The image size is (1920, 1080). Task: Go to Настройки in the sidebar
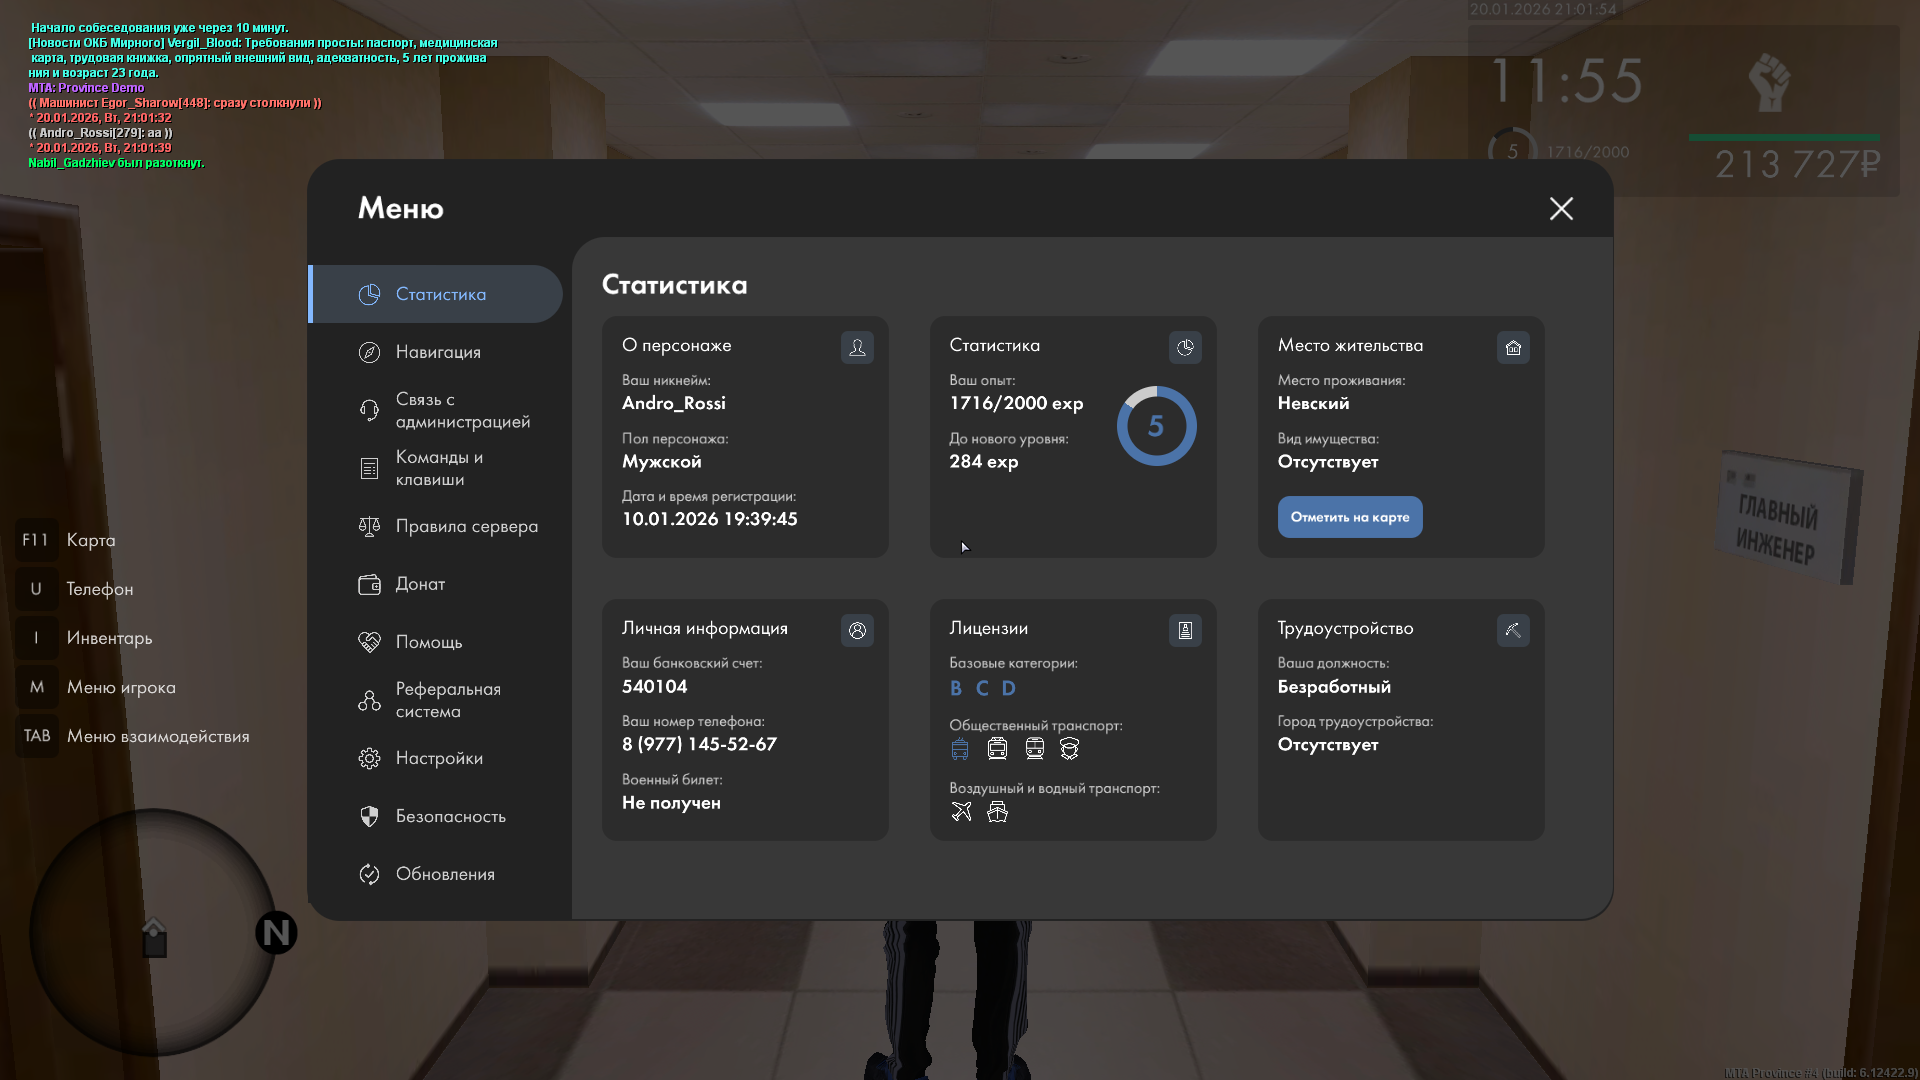(x=439, y=758)
